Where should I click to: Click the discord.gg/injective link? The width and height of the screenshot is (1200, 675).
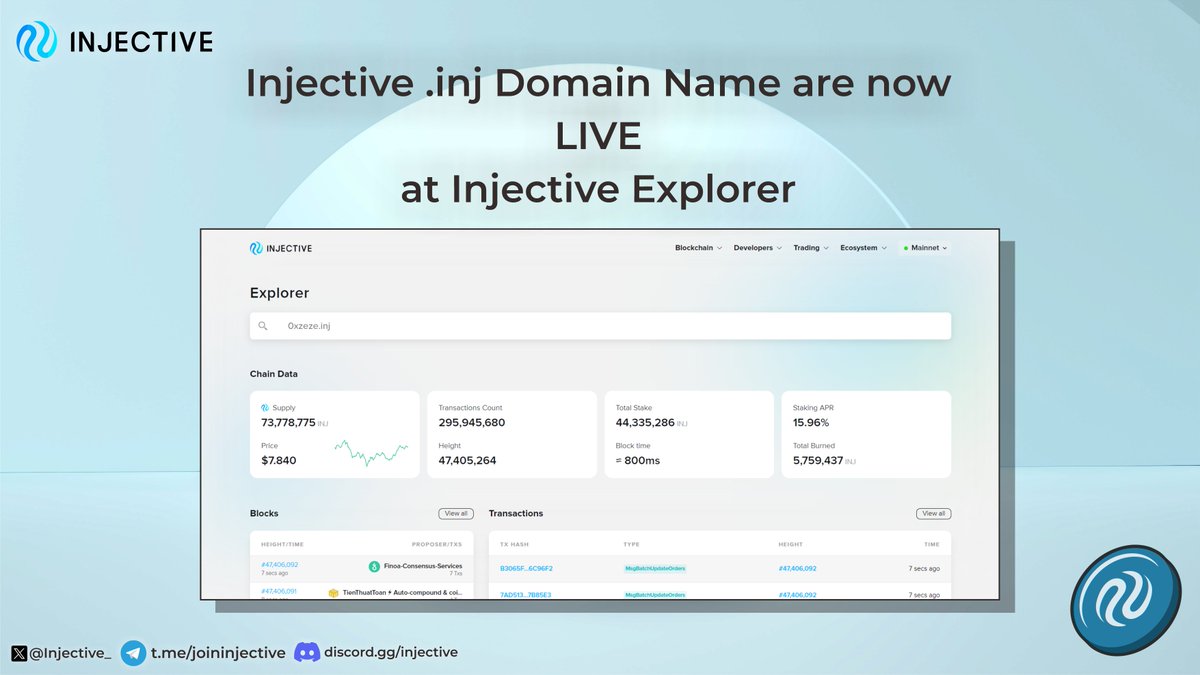point(391,653)
